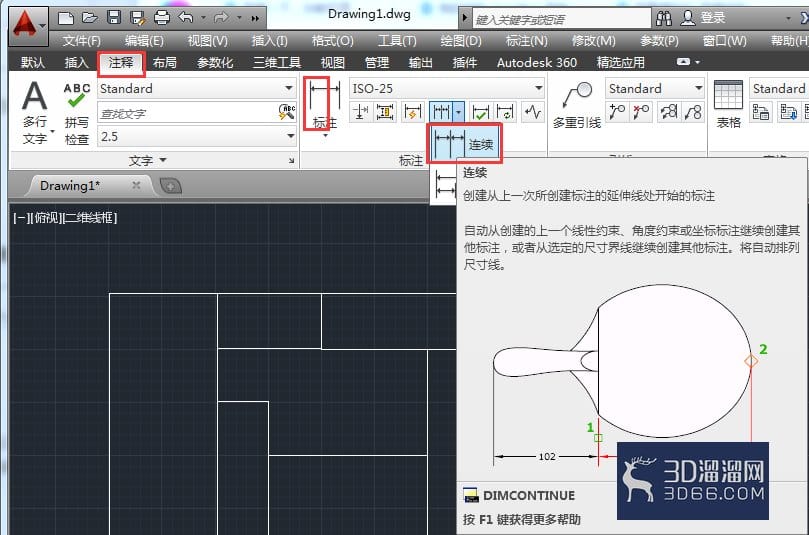Expand the 文字 panel title
Viewport: 809px width, 535px height.
click(147, 160)
